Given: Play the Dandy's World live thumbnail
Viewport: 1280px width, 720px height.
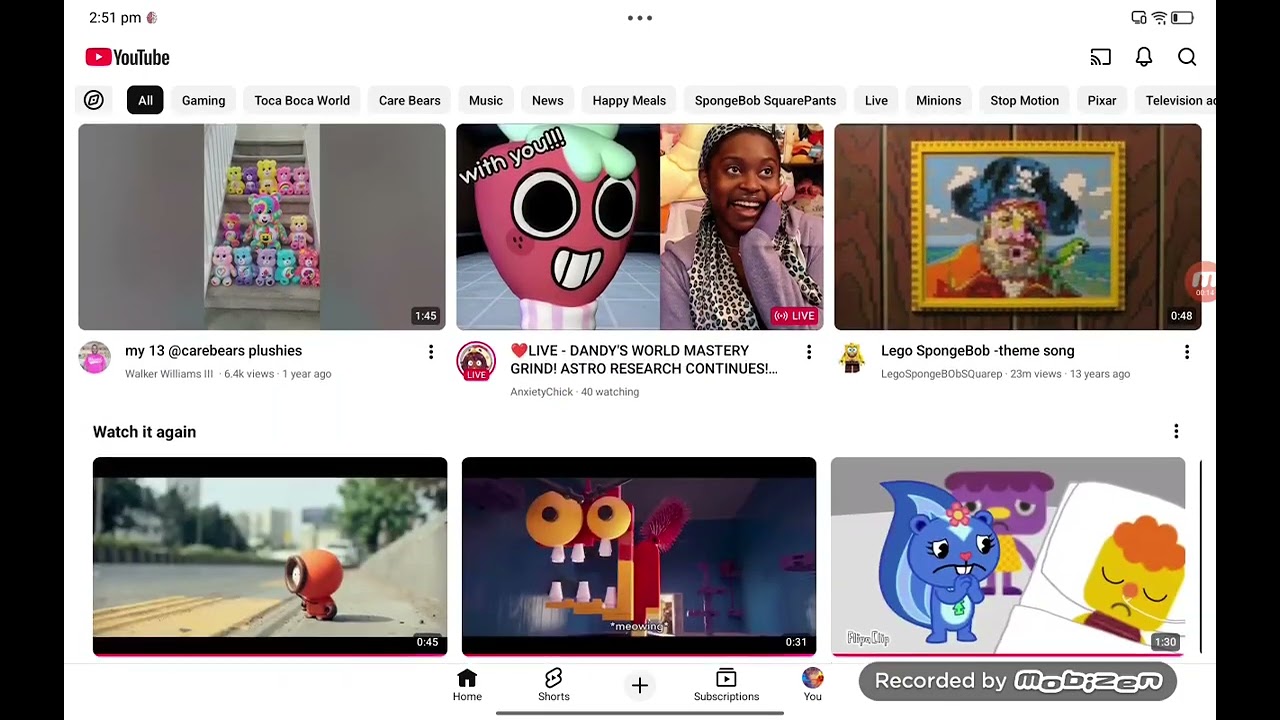Looking at the screenshot, I should tap(640, 227).
